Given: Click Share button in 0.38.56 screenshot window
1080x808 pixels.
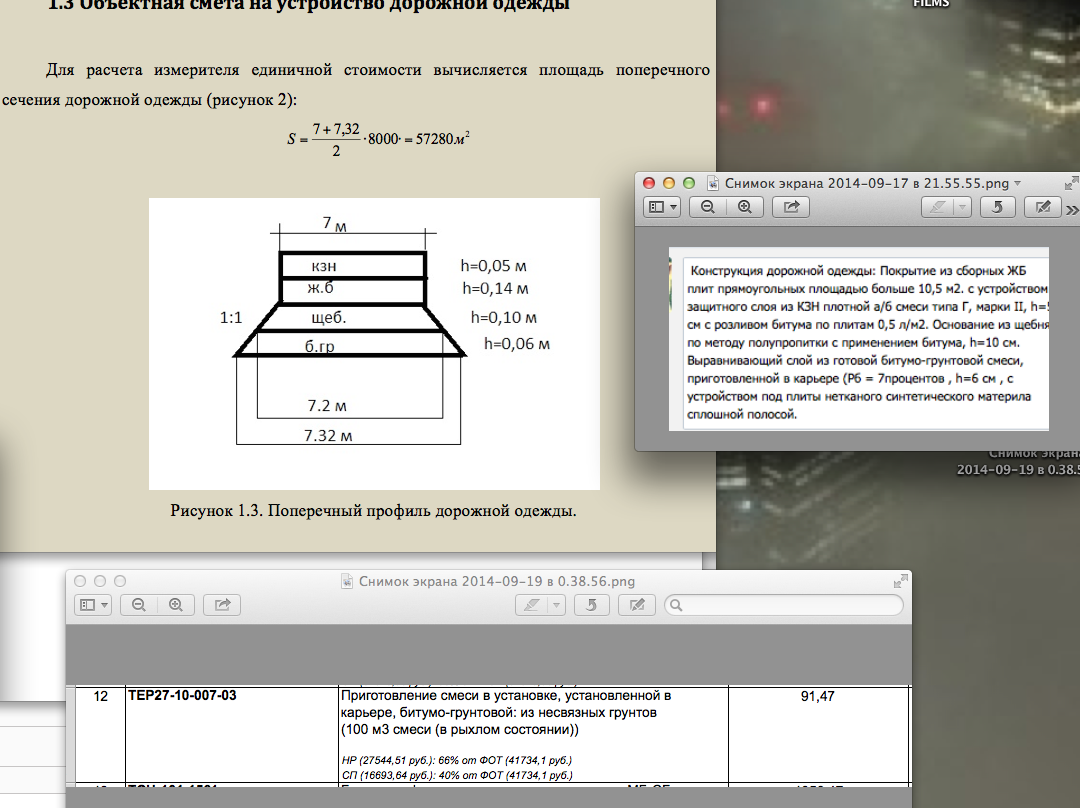Looking at the screenshot, I should click(222, 605).
